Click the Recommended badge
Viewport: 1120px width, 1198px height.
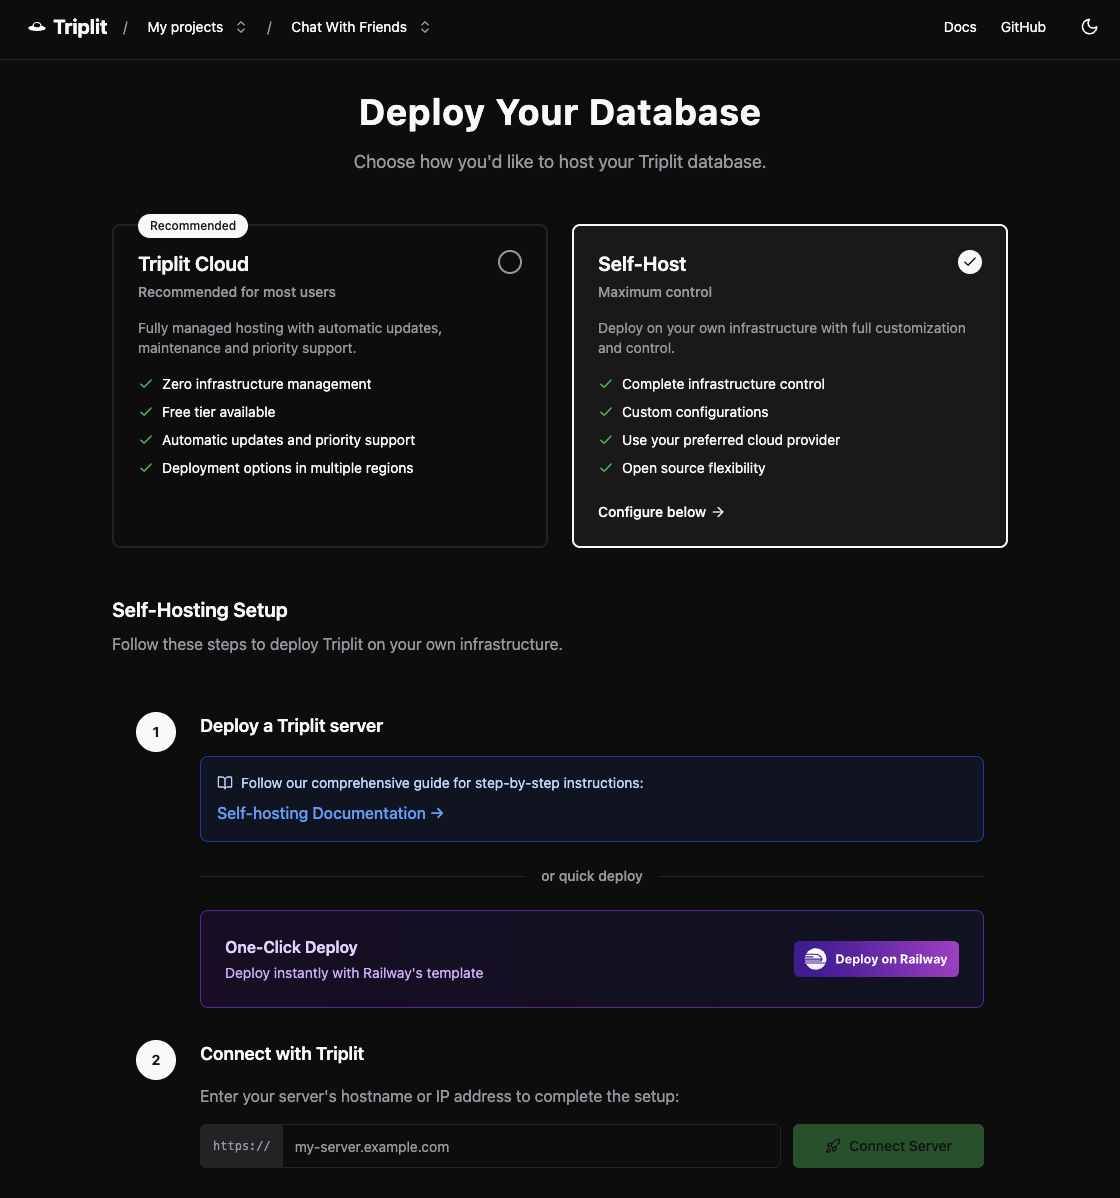(193, 225)
